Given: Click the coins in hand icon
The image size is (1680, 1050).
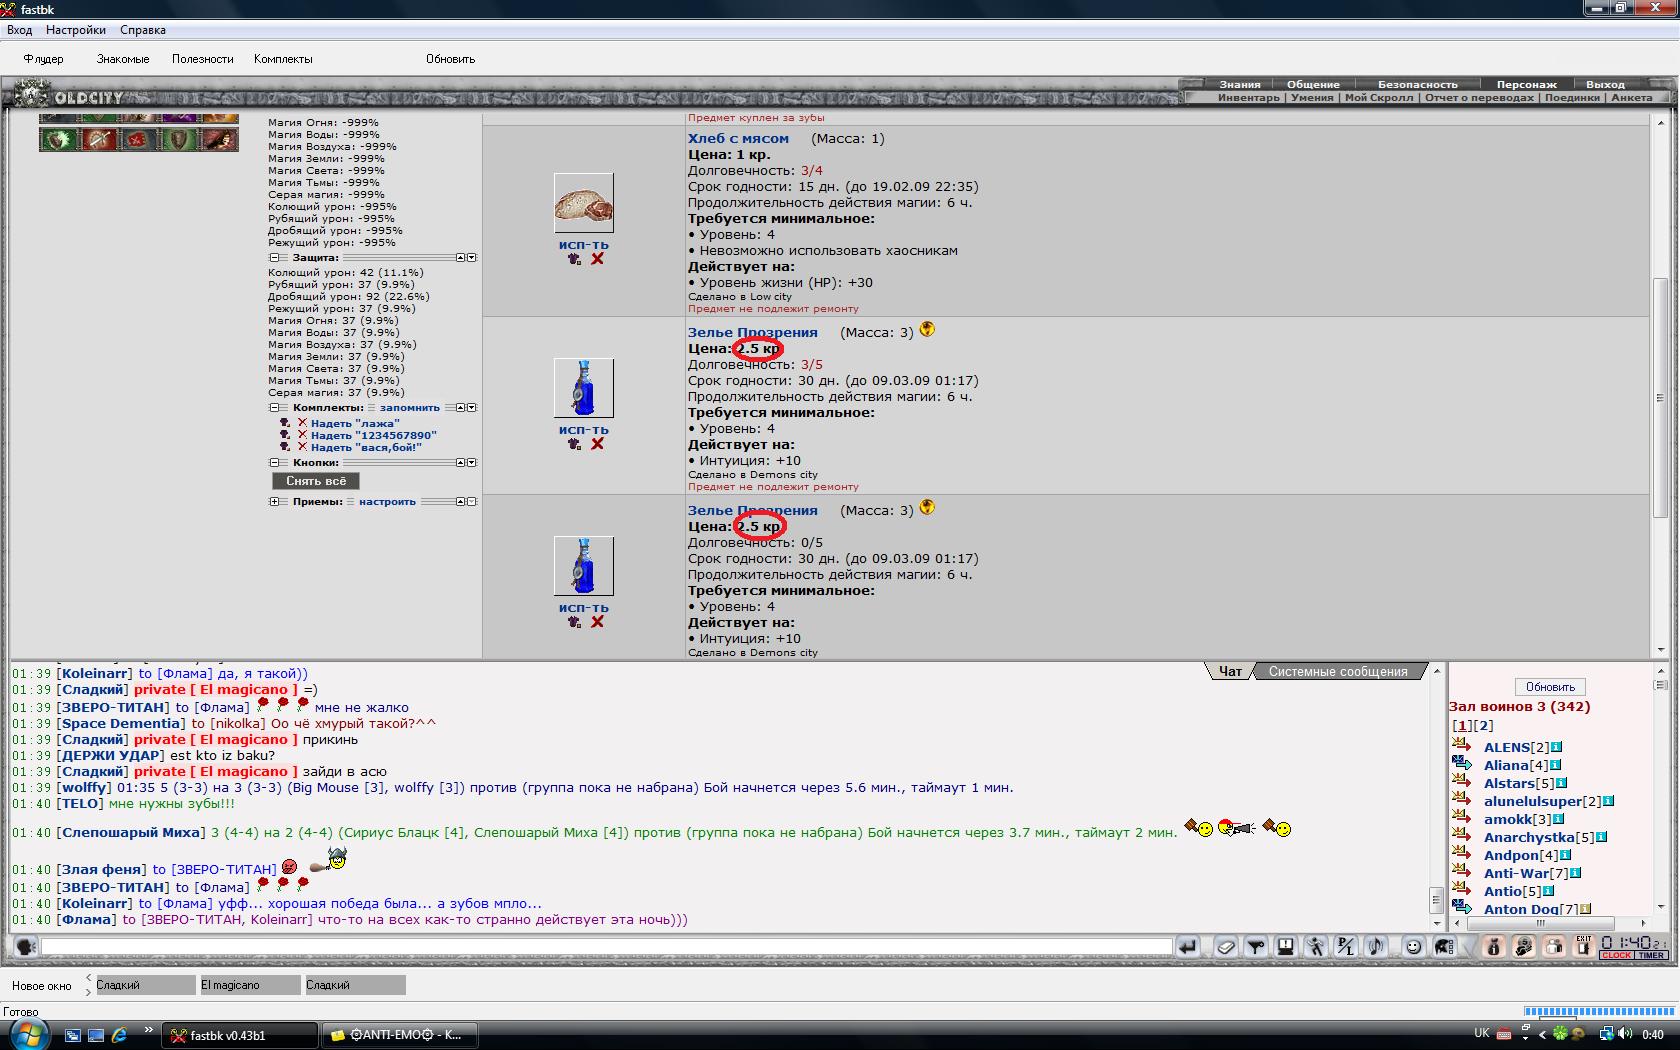Looking at the screenshot, I should click(x=1524, y=946).
